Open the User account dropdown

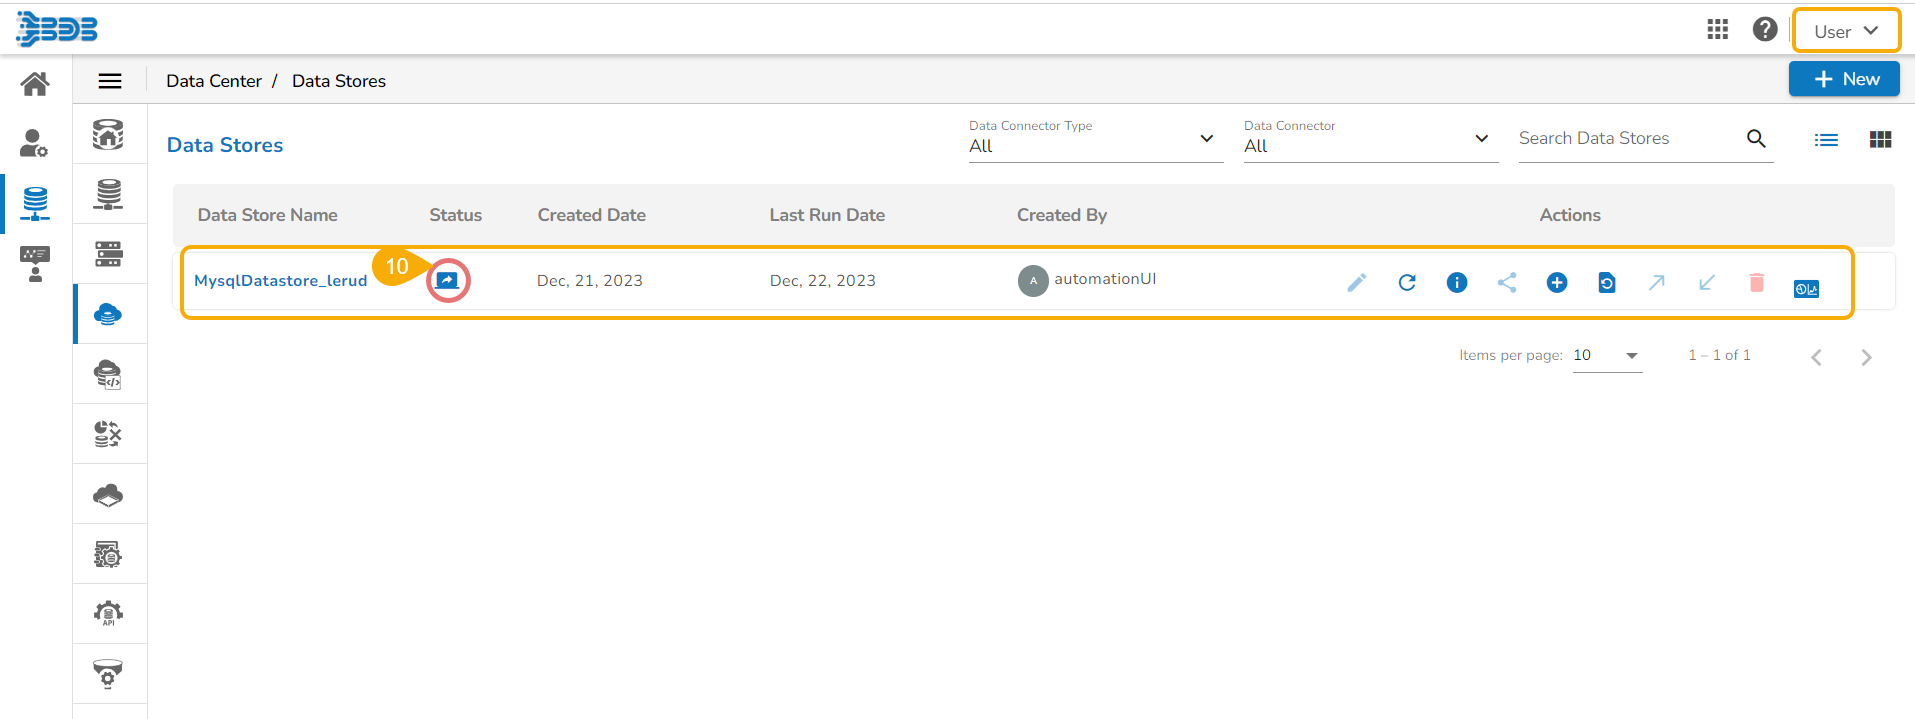click(x=1846, y=31)
